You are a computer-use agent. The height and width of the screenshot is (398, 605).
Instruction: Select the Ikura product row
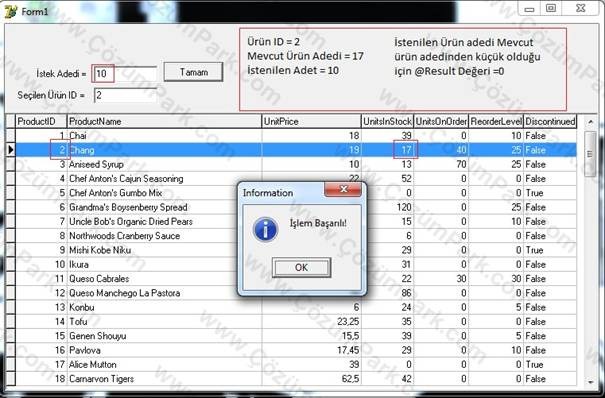296,264
